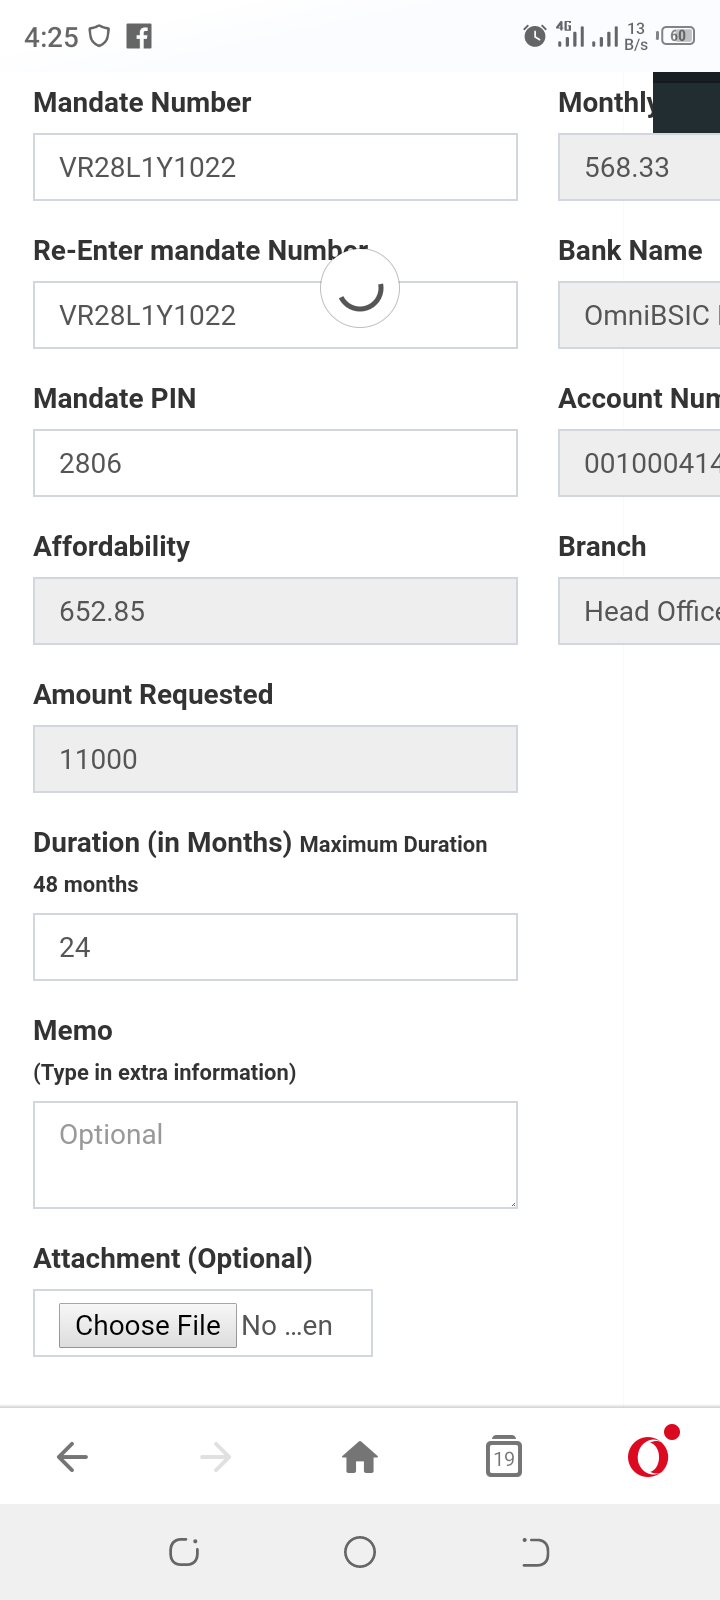This screenshot has height=1600, width=720.
Task: Tap the Facebook notification icon in status bar
Action: pos(139,37)
